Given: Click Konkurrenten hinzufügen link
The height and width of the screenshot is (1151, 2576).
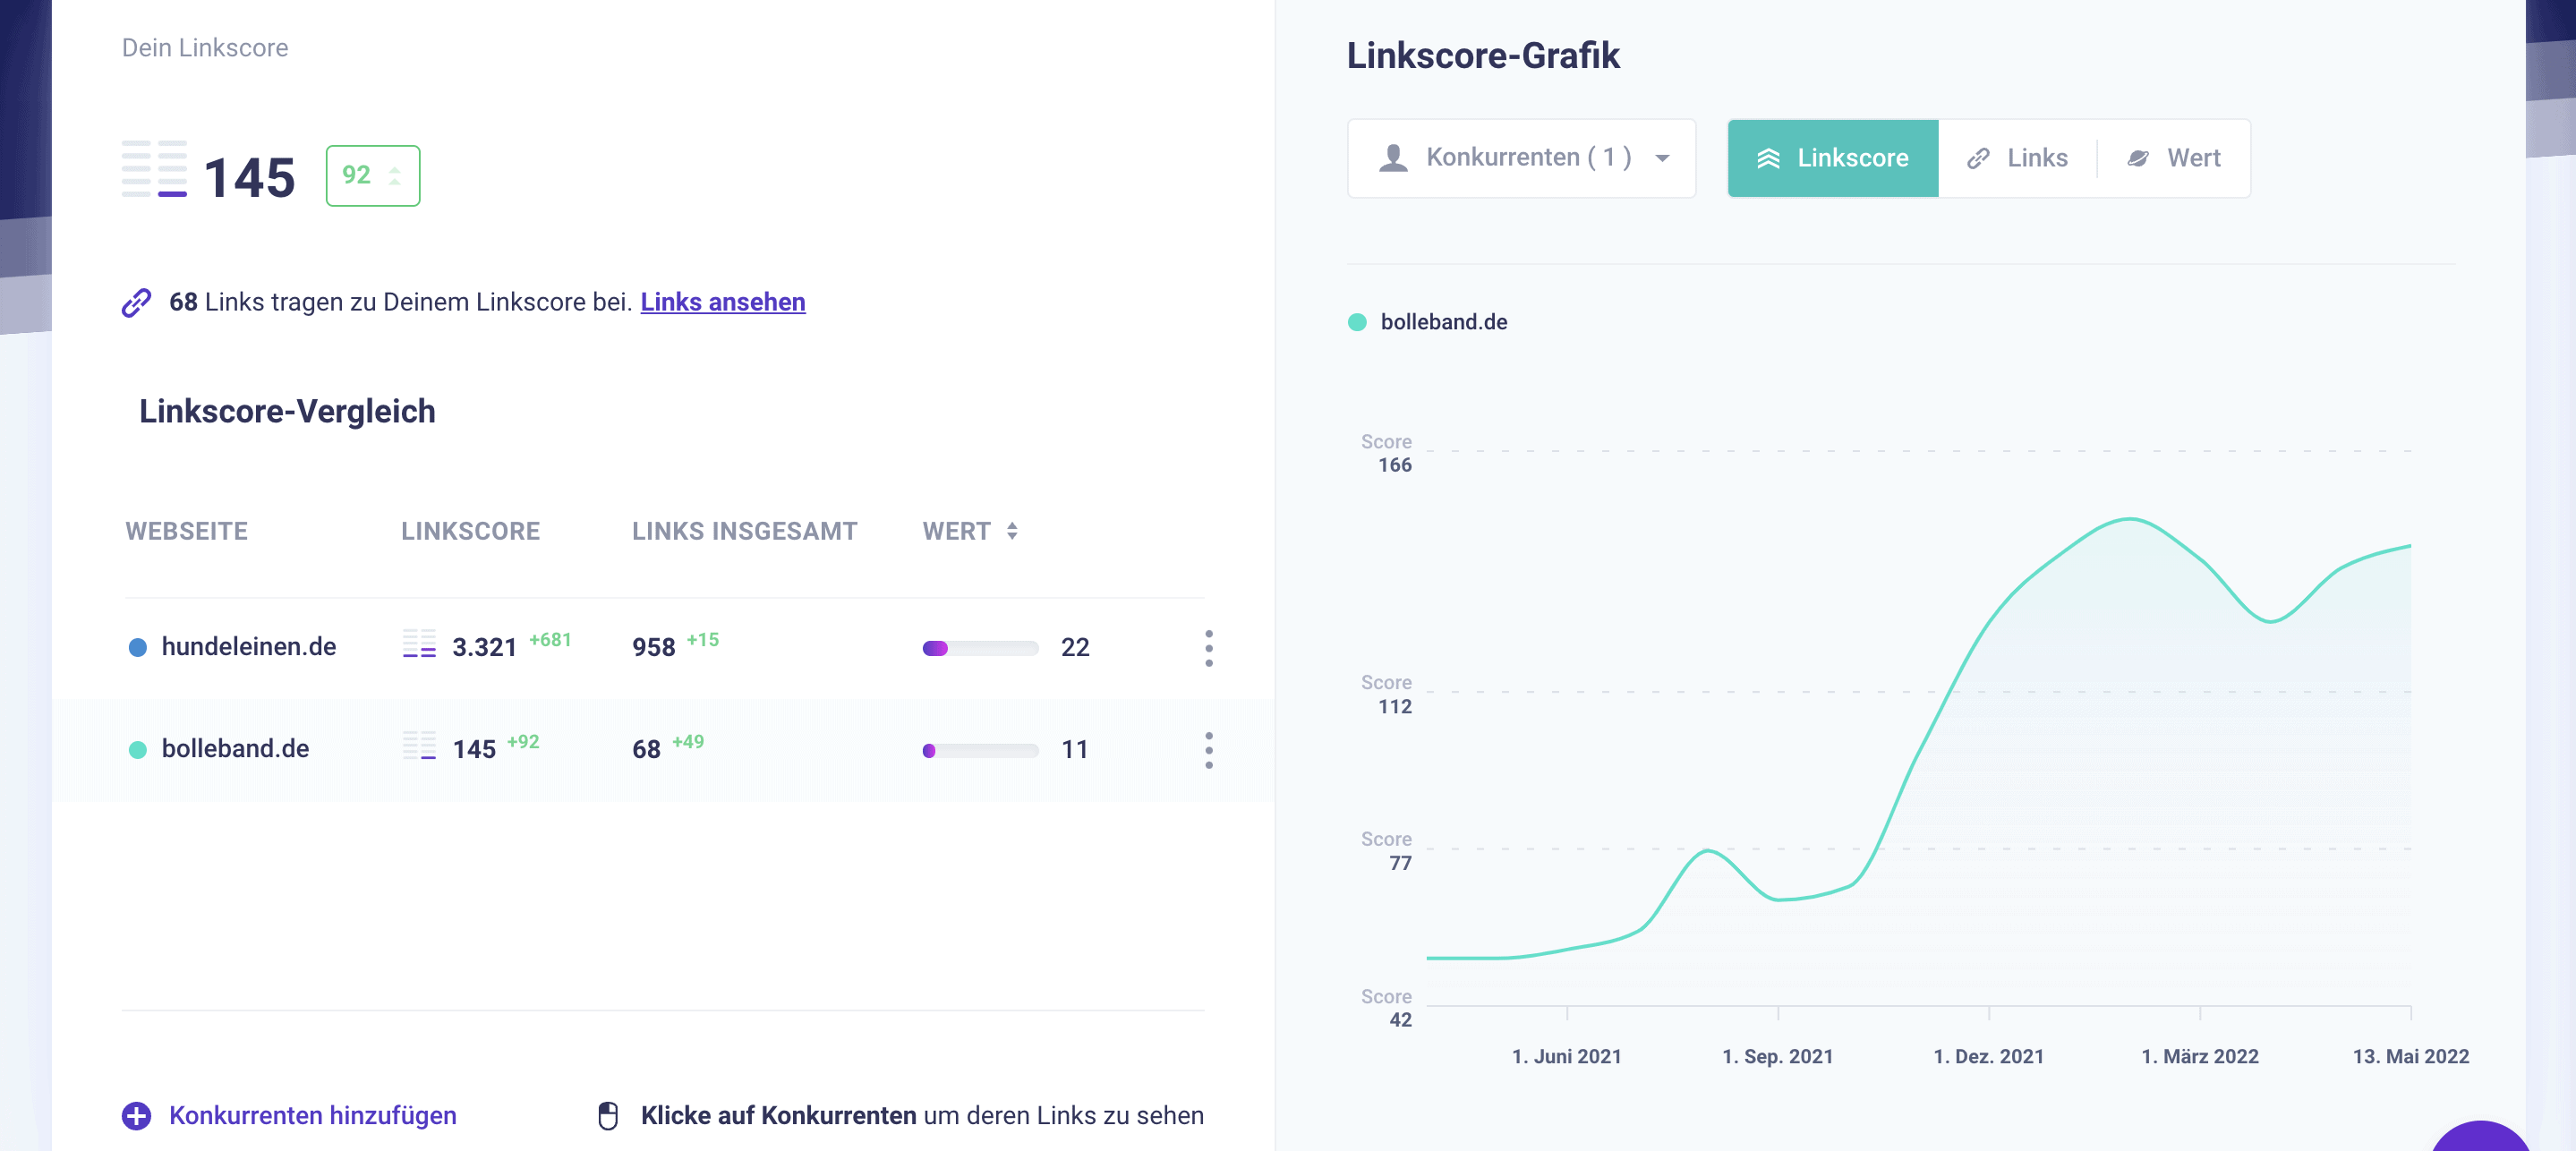Looking at the screenshot, I should point(312,1115).
